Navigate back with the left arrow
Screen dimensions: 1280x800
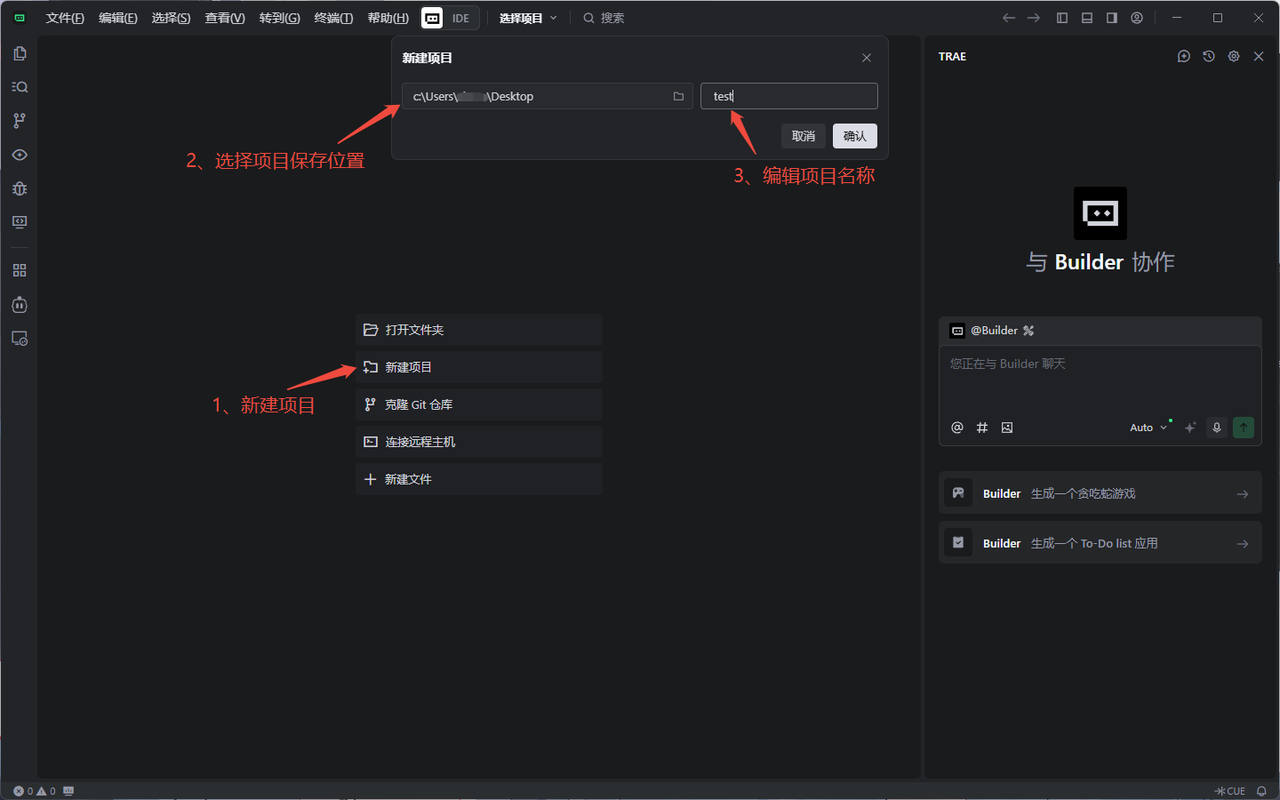(x=1008, y=18)
